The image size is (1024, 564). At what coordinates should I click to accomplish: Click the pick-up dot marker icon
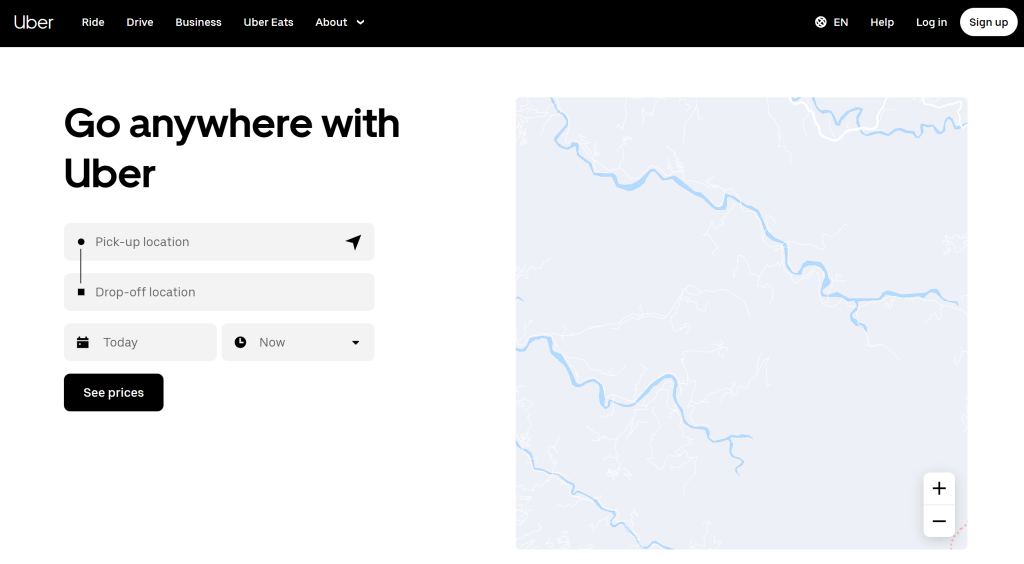pos(81,242)
